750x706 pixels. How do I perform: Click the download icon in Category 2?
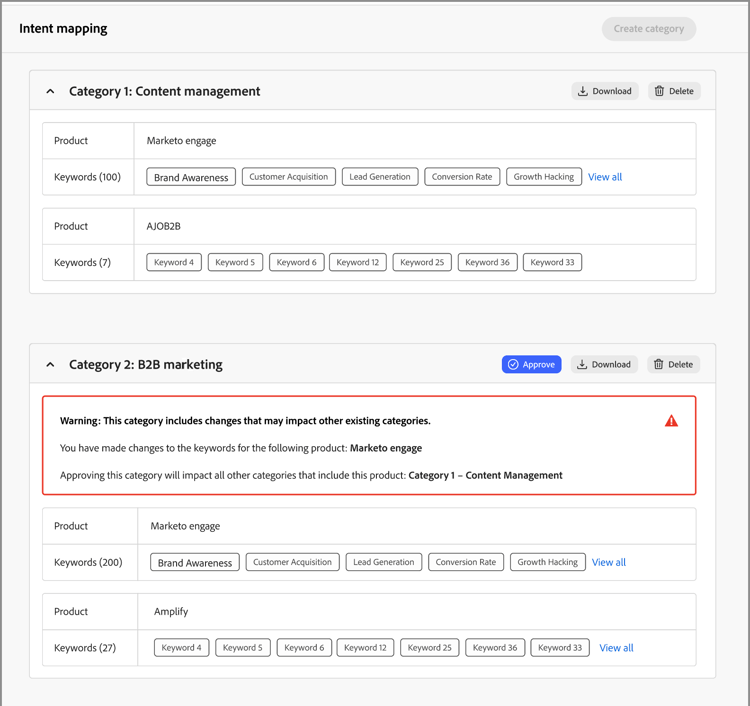(x=582, y=365)
